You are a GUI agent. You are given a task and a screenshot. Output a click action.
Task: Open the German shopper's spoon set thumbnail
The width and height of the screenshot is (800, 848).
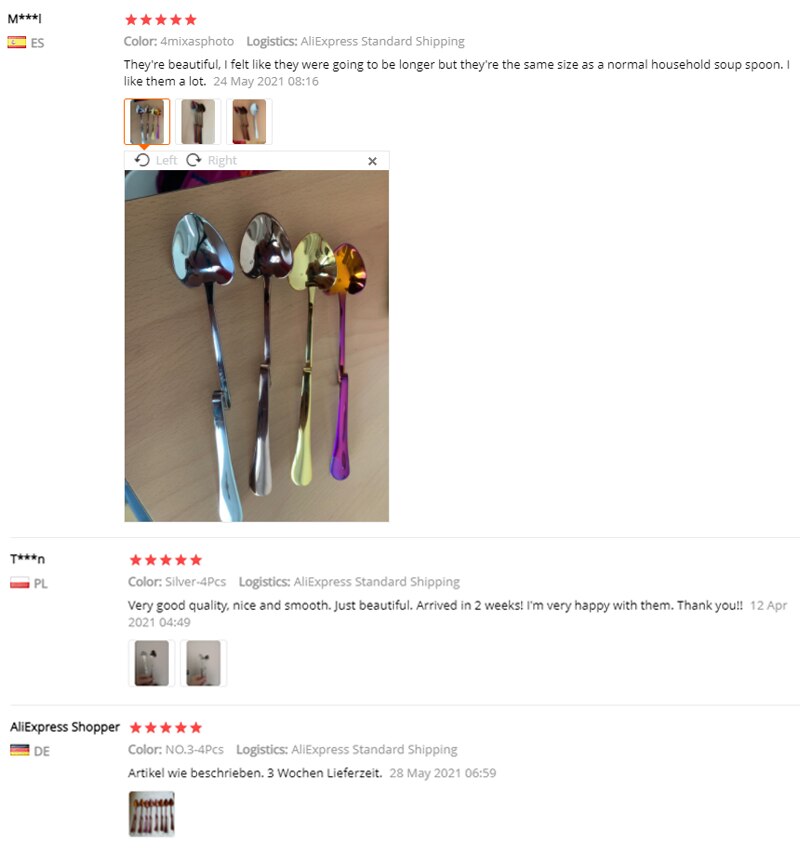152,814
